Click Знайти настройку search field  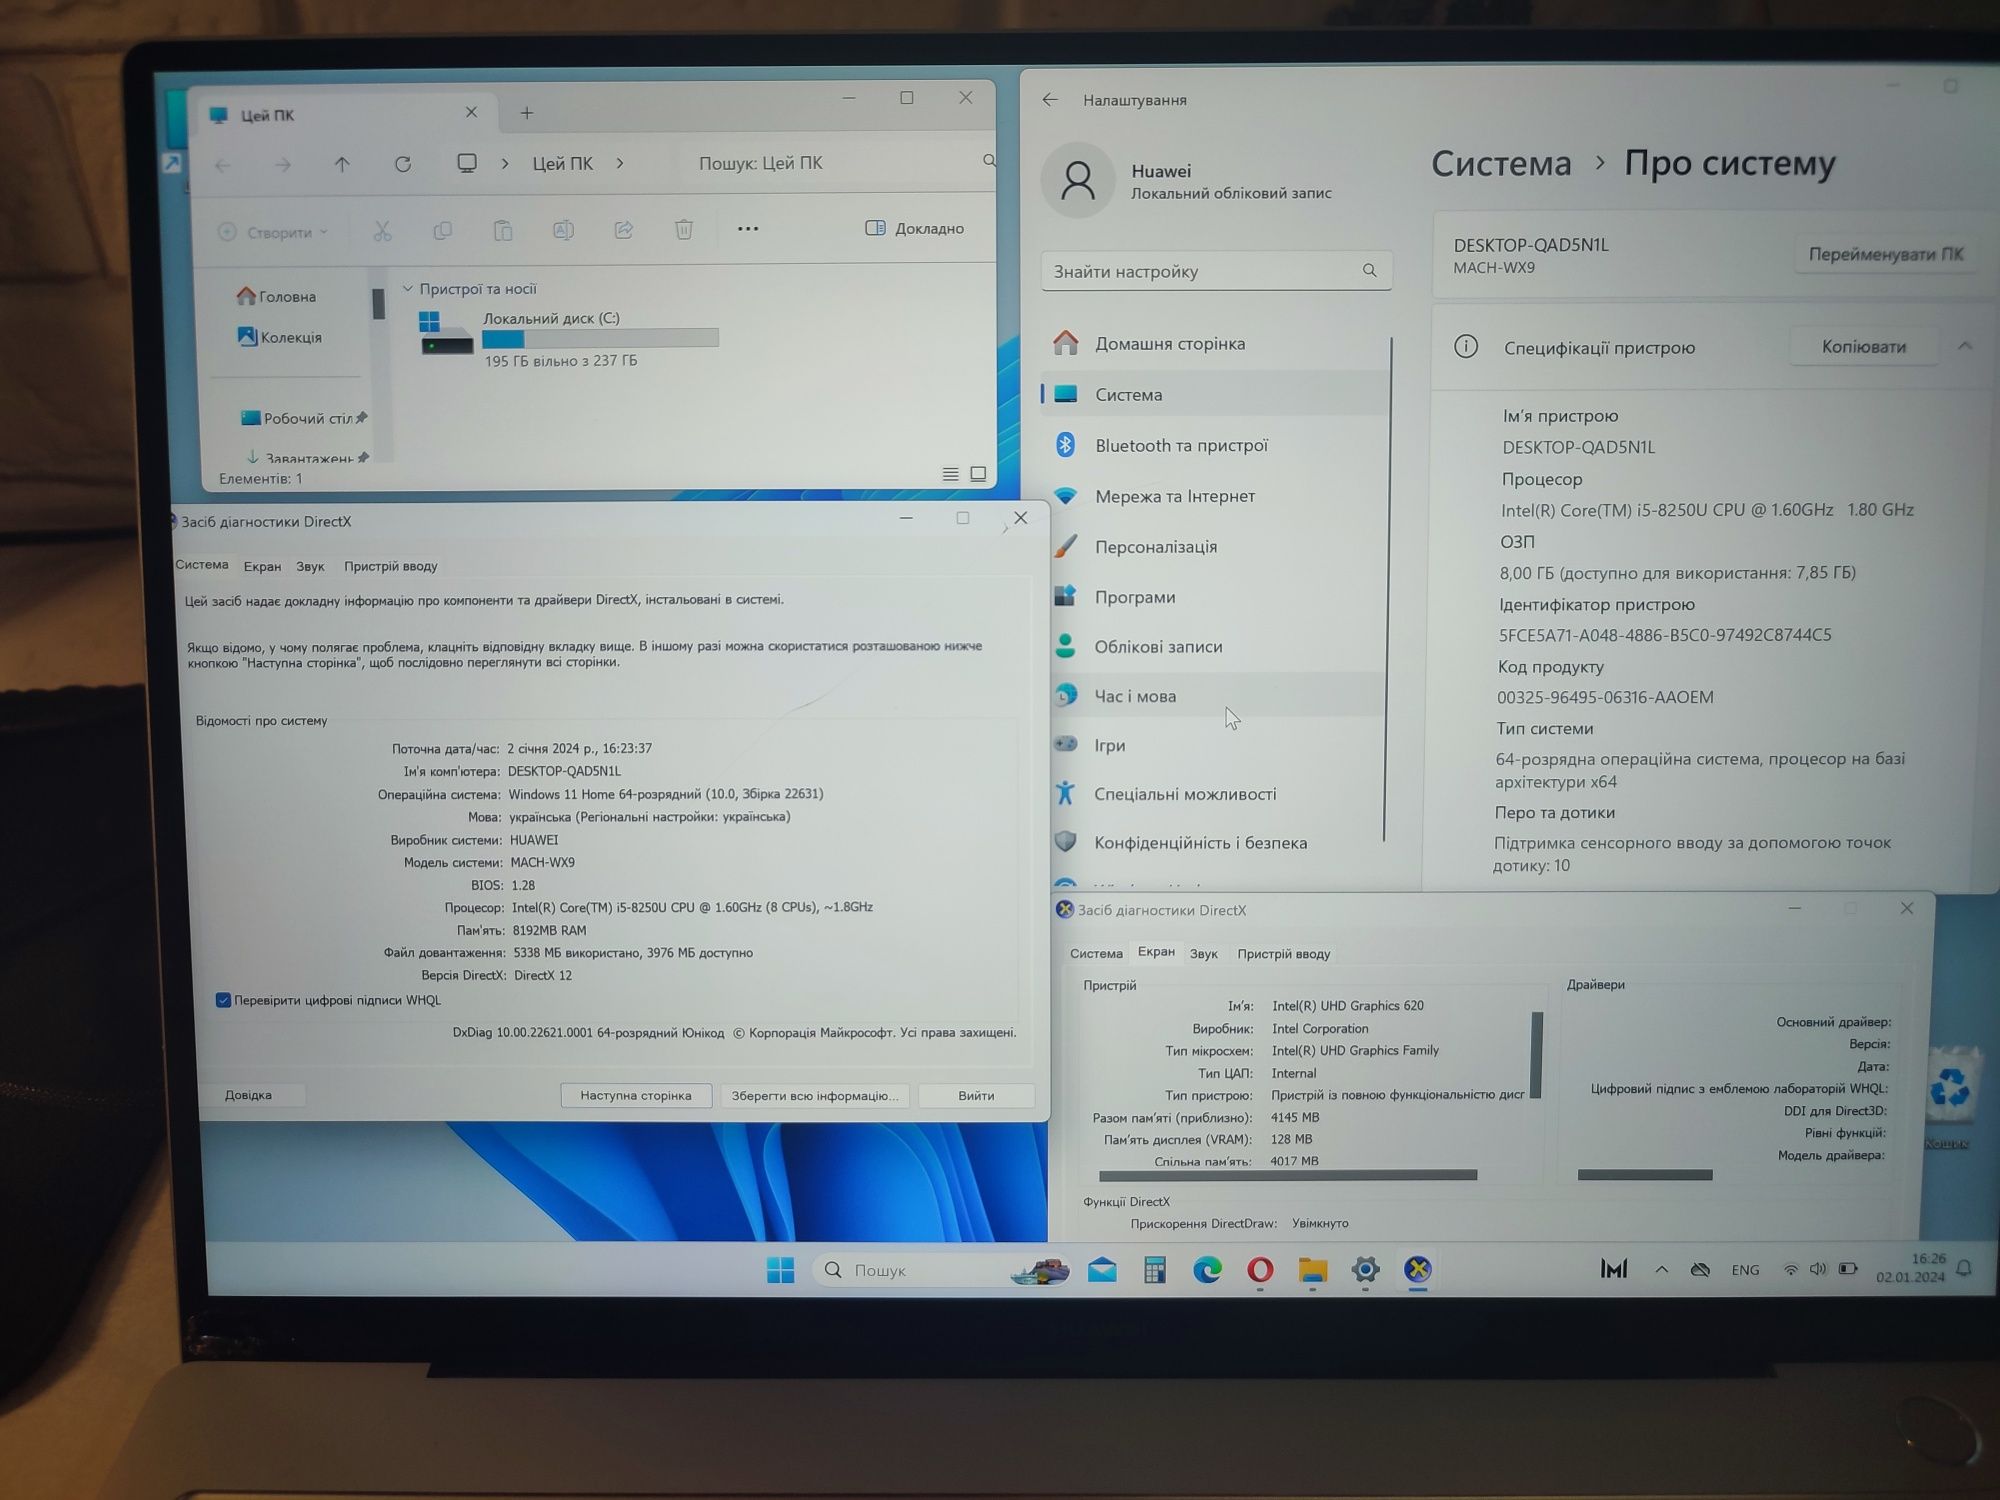[x=1216, y=271]
